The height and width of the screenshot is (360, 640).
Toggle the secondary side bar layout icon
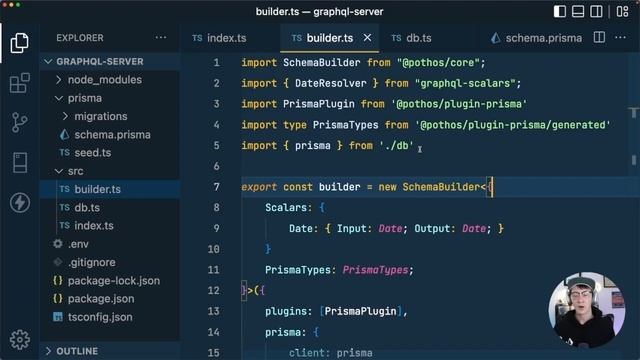pos(596,11)
